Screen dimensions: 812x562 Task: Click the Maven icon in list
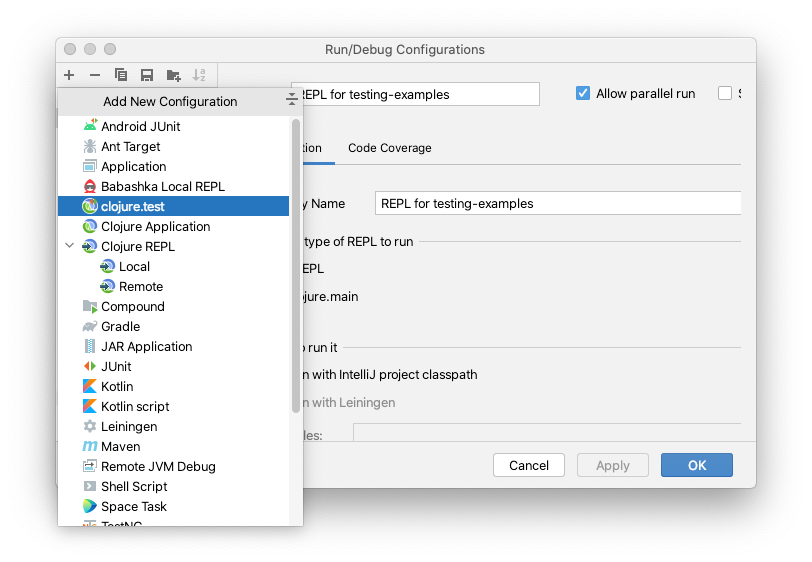tap(90, 446)
